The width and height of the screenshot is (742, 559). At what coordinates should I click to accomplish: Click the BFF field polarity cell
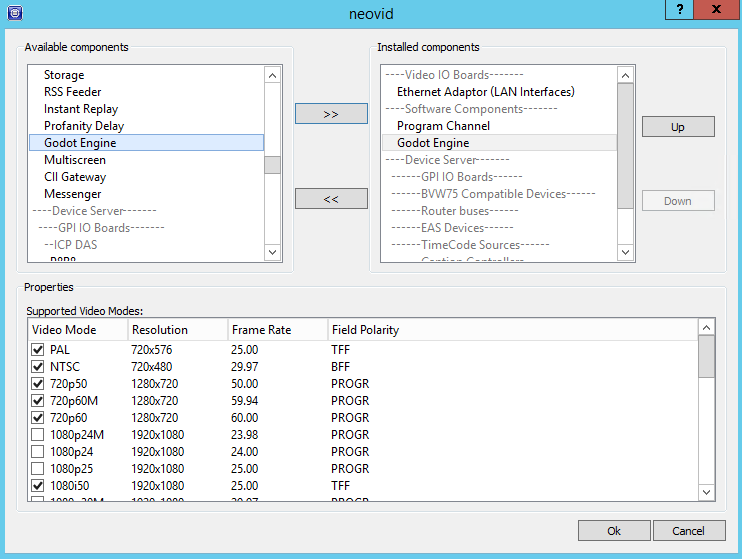(340, 367)
